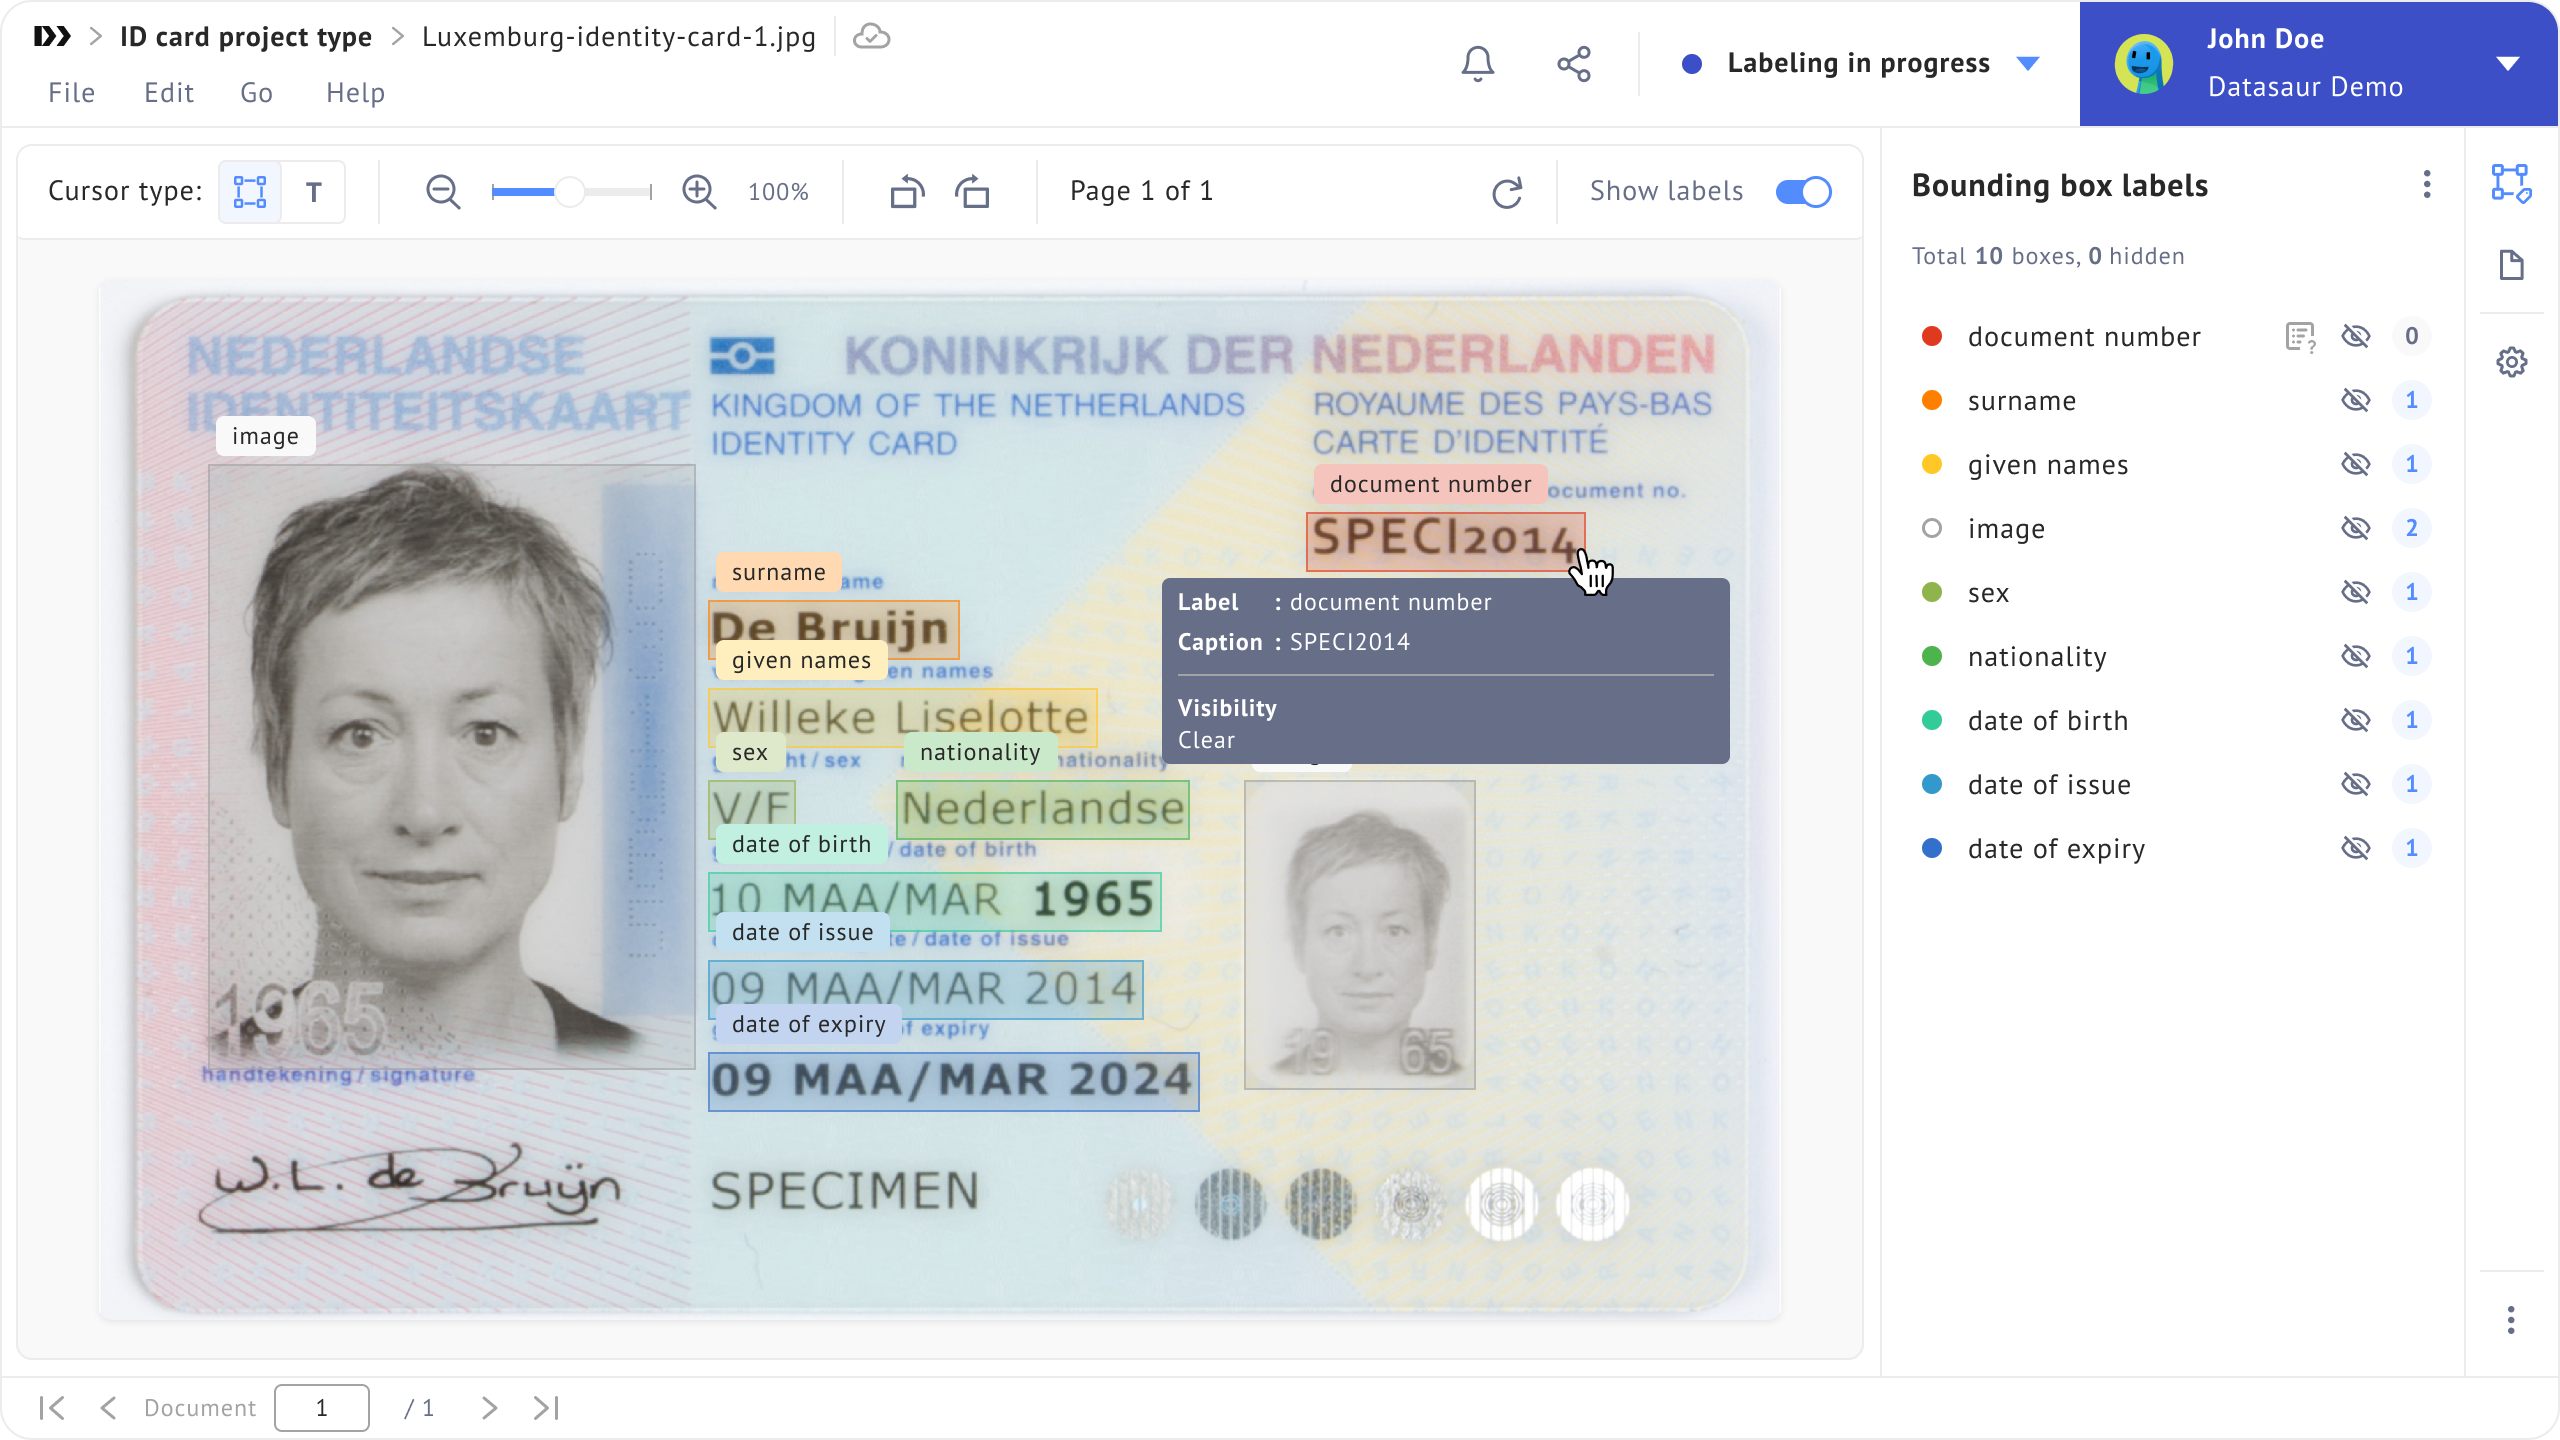This screenshot has height=1440, width=2560.
Task: Click the refresh icon in toolbar
Action: [1507, 192]
